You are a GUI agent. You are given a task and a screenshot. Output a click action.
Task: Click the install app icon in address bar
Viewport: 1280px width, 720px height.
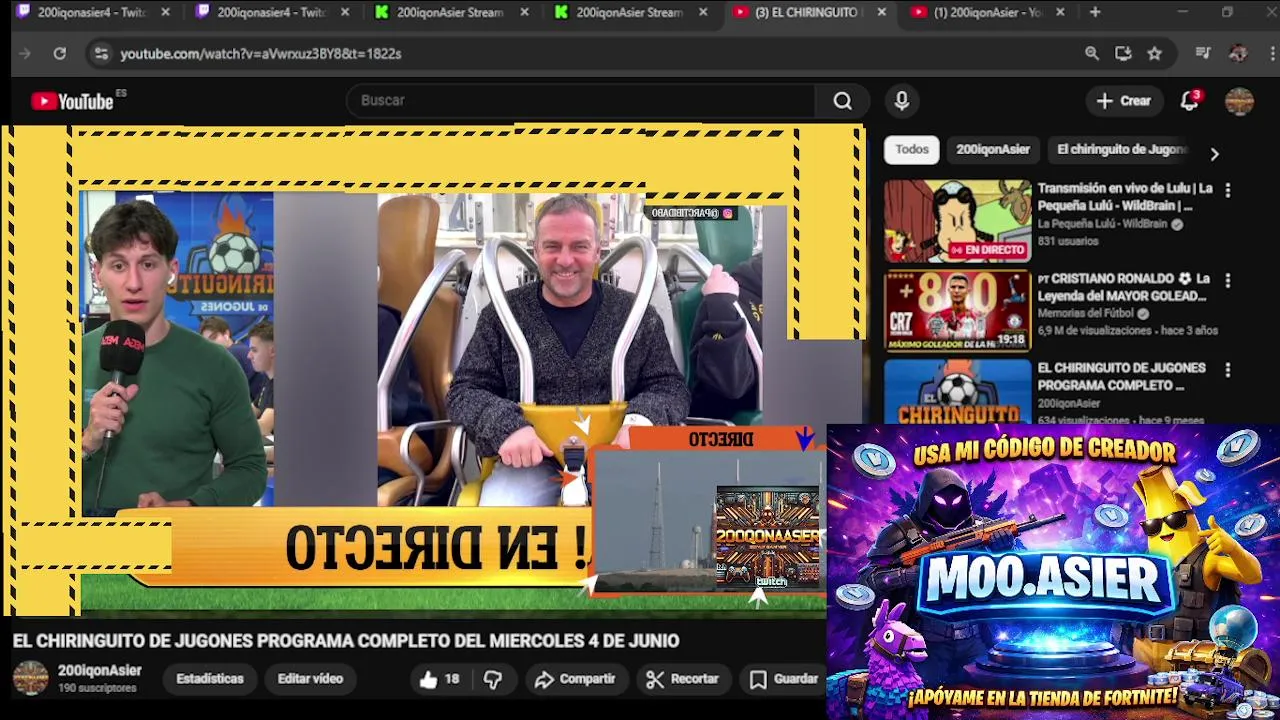pyautogui.click(x=1123, y=54)
